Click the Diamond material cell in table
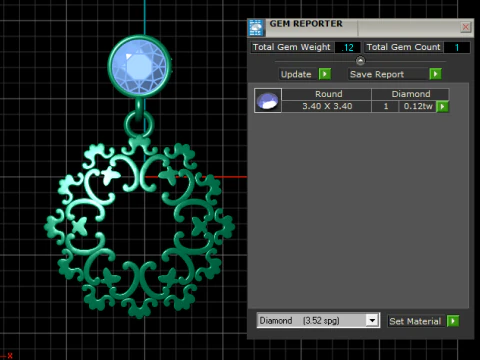This screenshot has width=480, height=360. point(411,94)
